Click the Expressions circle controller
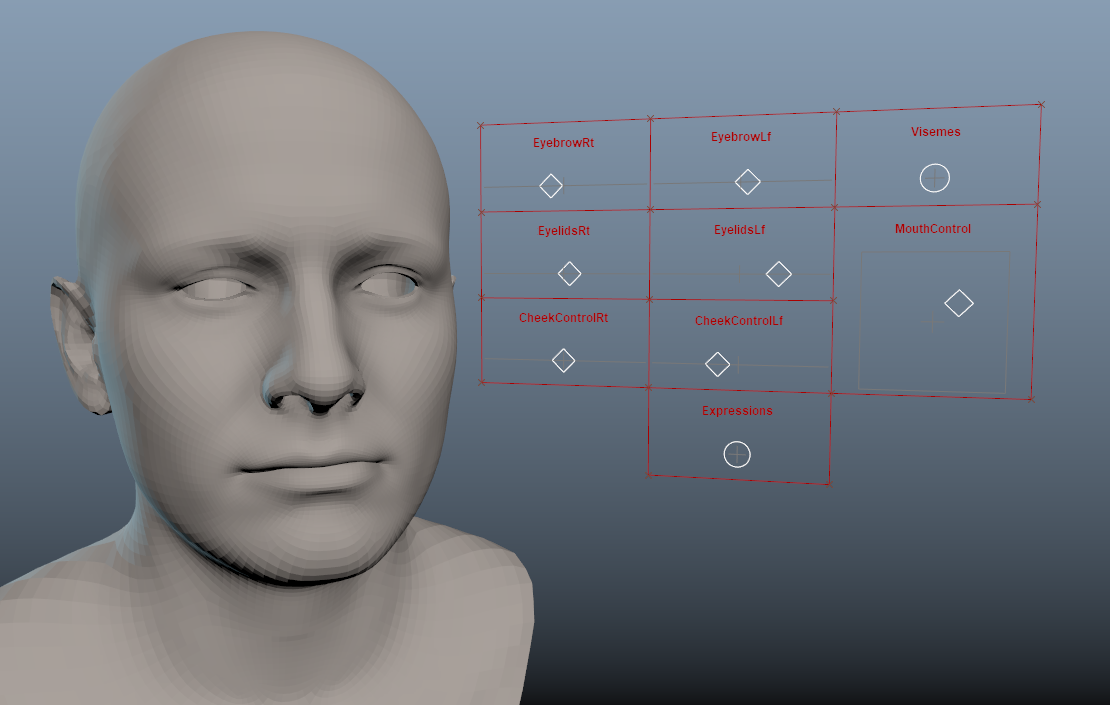 click(738, 453)
